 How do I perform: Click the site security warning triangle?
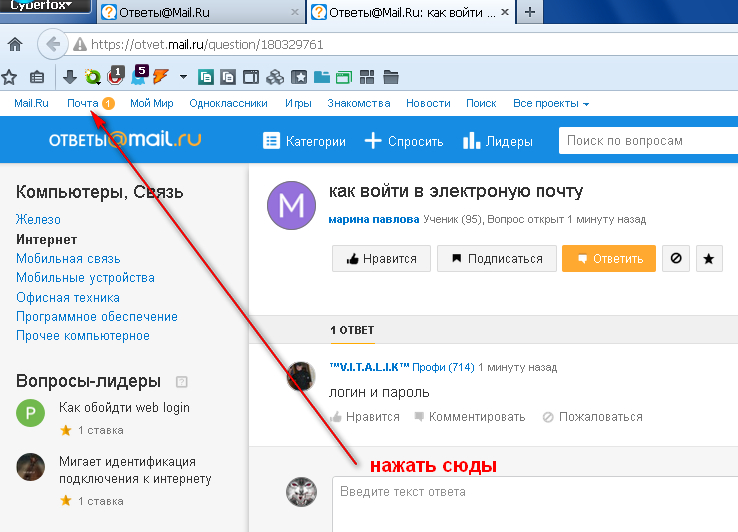click(80, 45)
